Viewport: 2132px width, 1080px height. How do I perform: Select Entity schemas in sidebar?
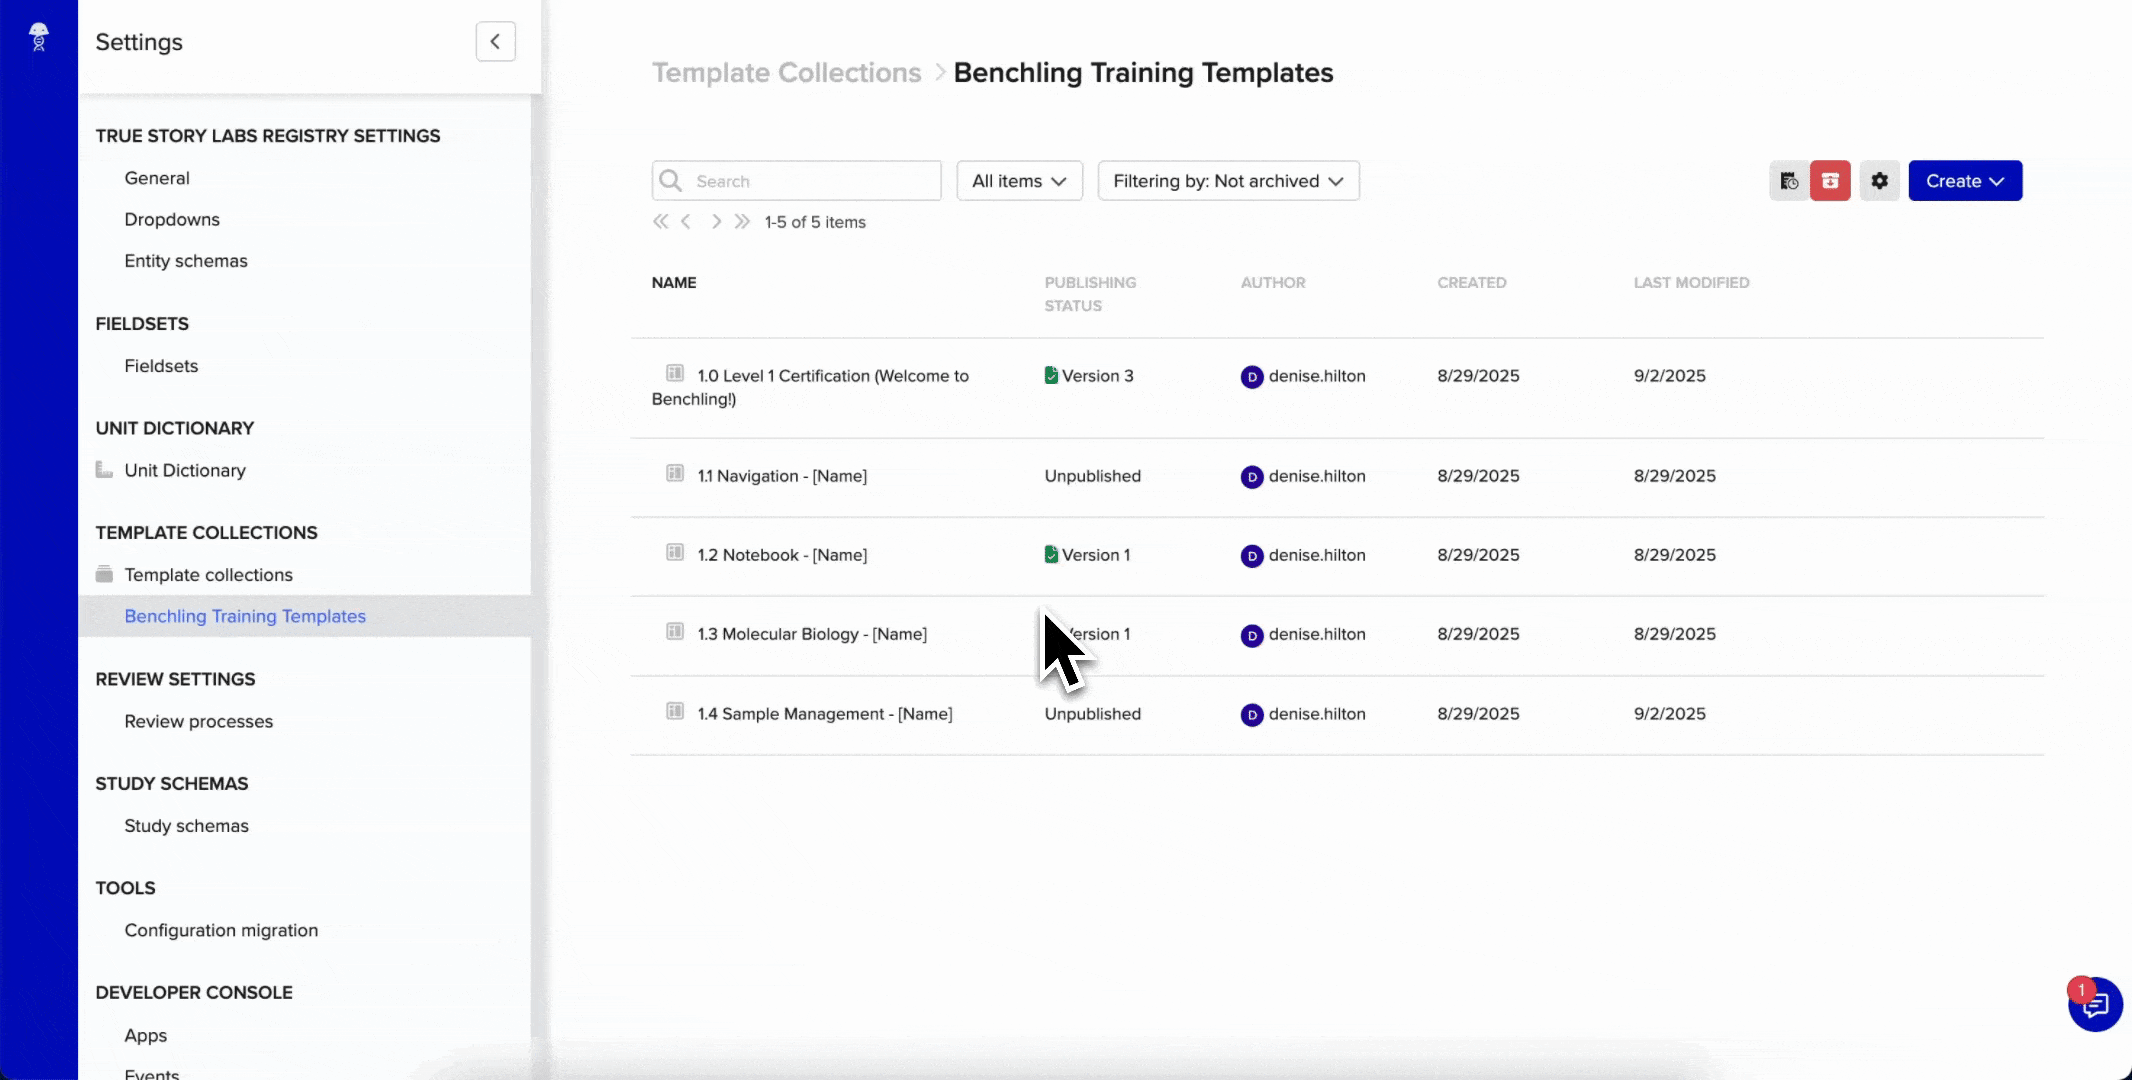click(186, 261)
